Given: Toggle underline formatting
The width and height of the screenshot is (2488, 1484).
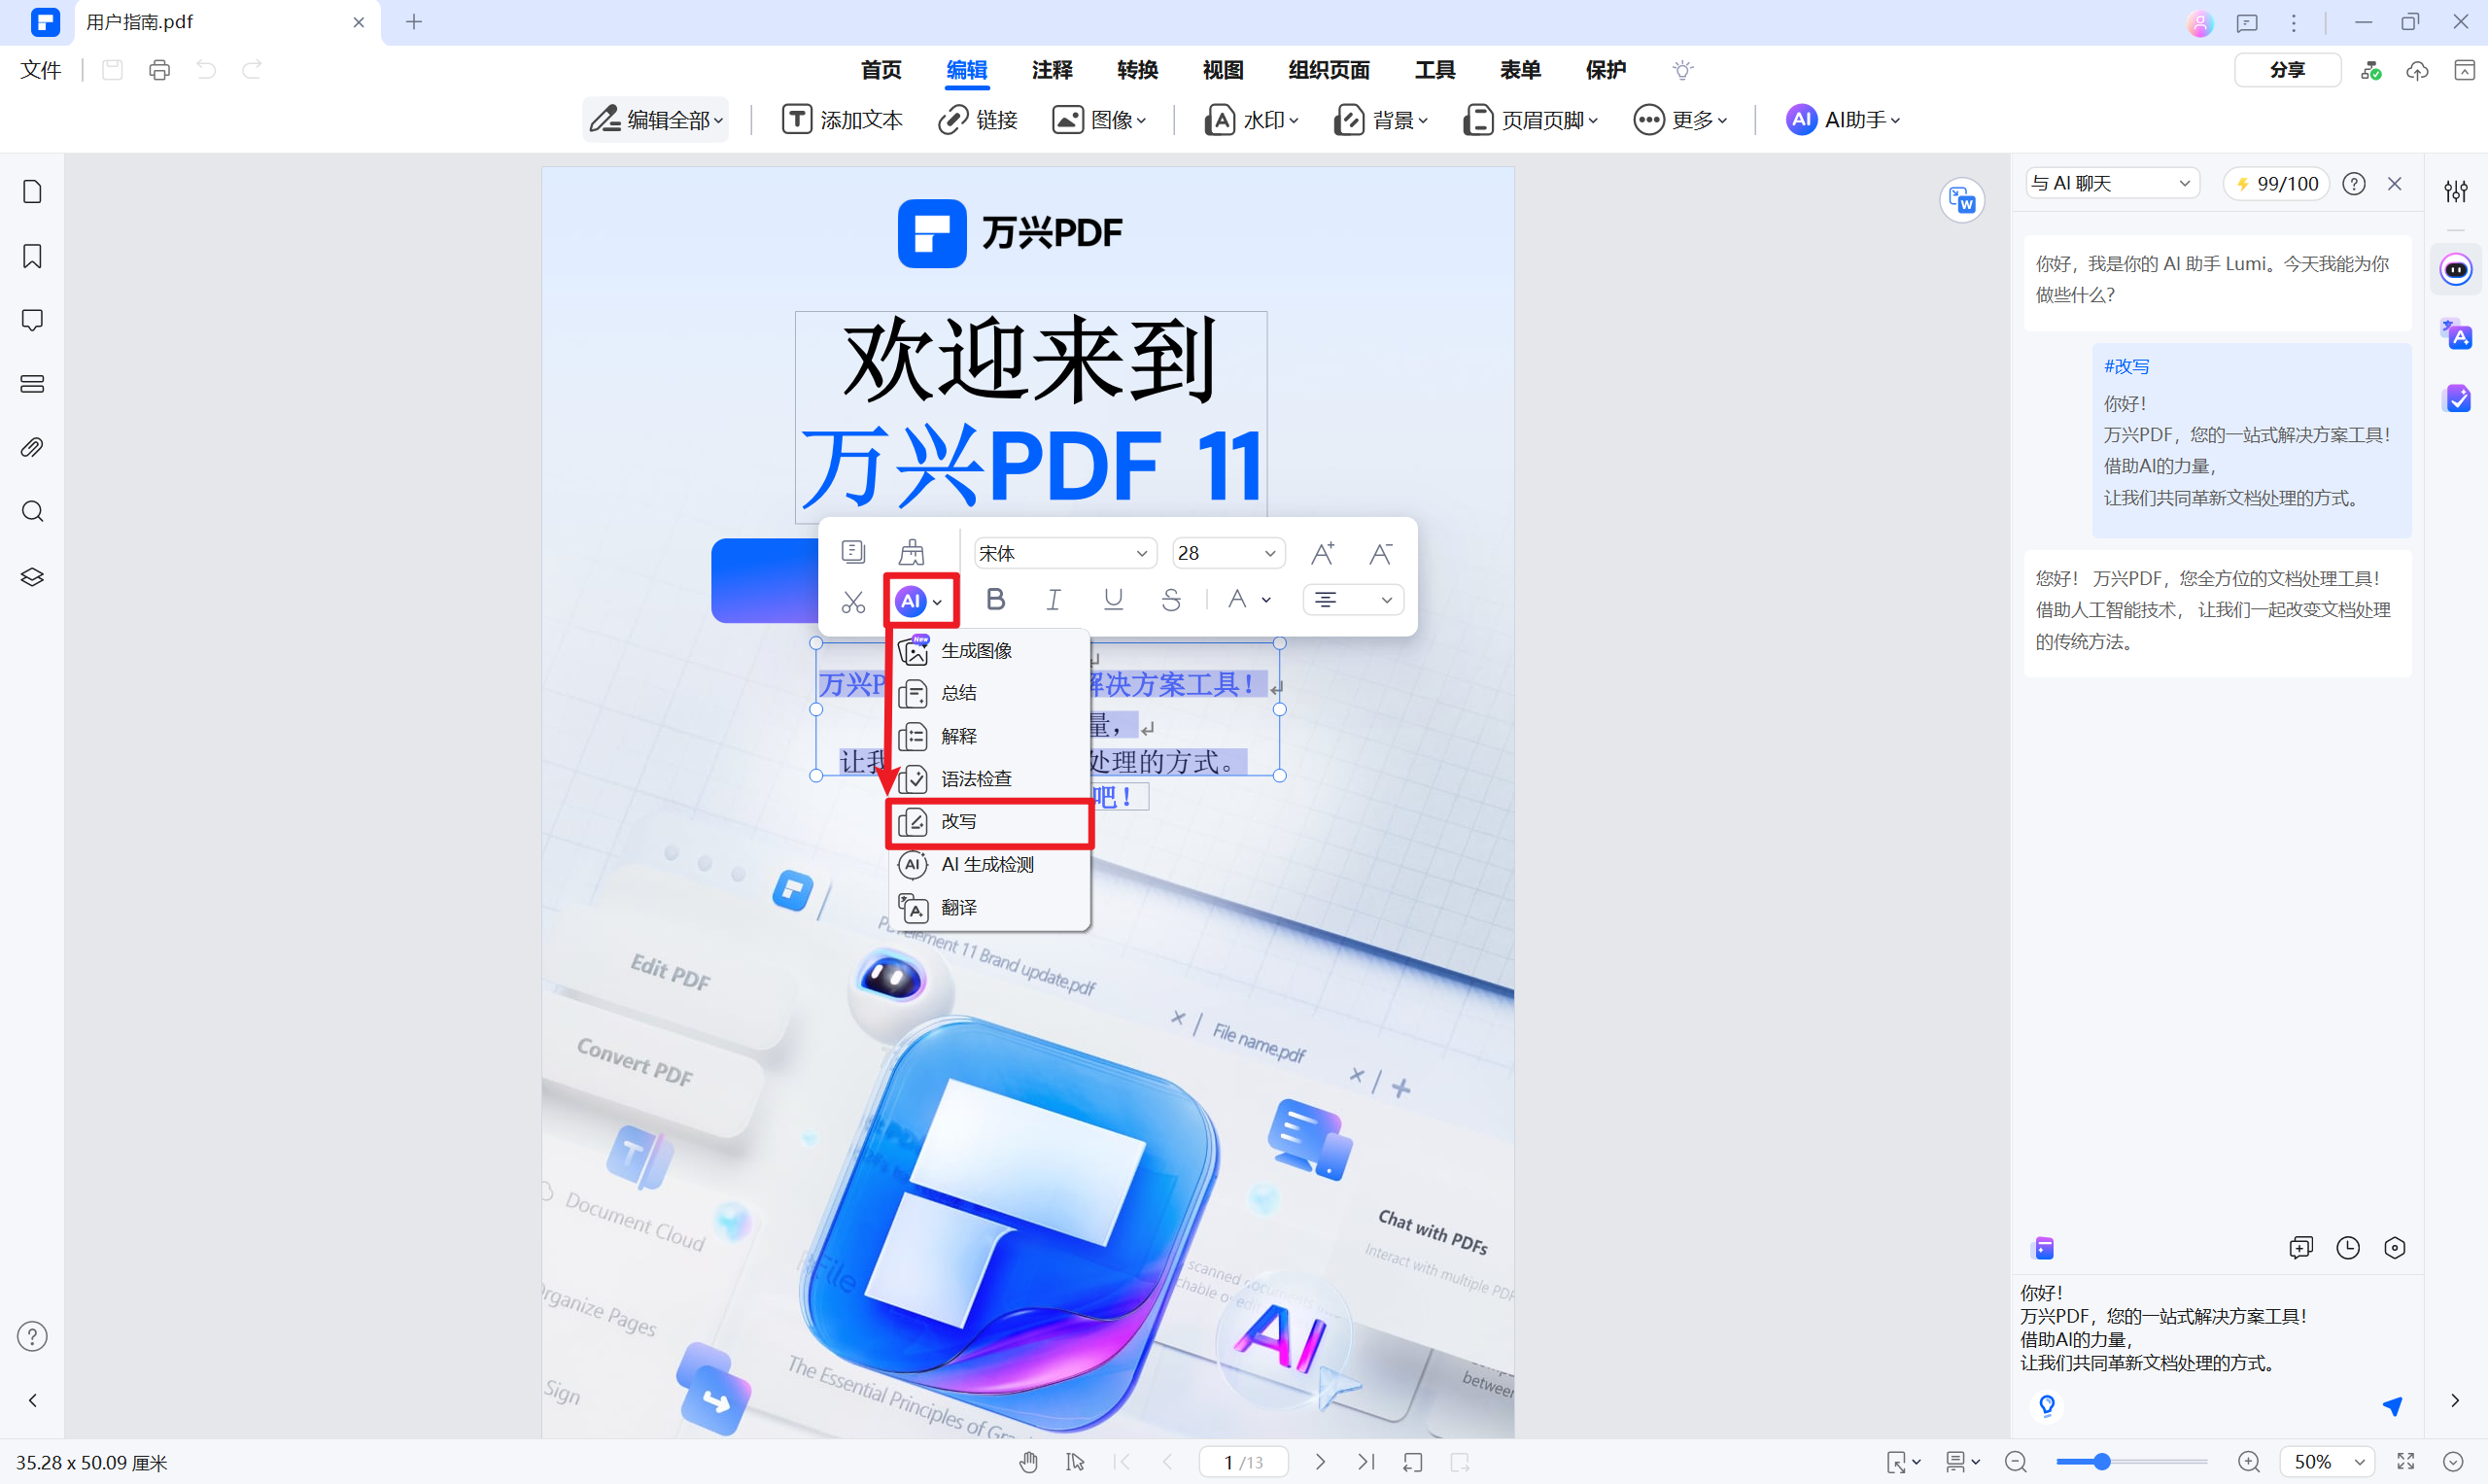Looking at the screenshot, I should (1113, 599).
